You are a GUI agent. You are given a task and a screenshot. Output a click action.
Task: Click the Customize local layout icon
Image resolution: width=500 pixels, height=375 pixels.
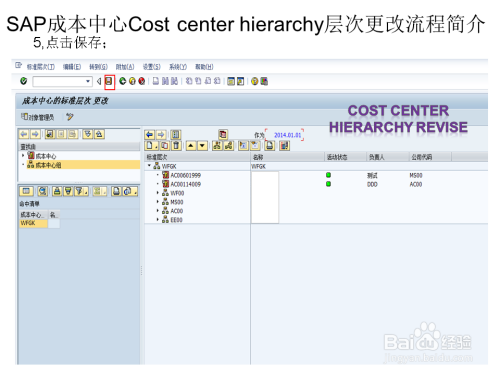[x=264, y=81]
